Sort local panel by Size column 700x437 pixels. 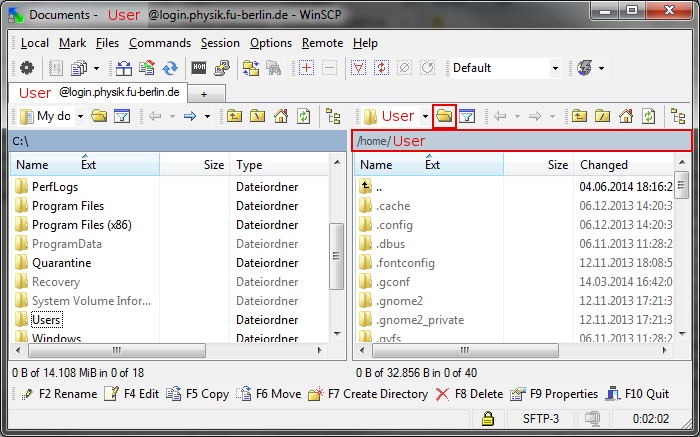195,165
